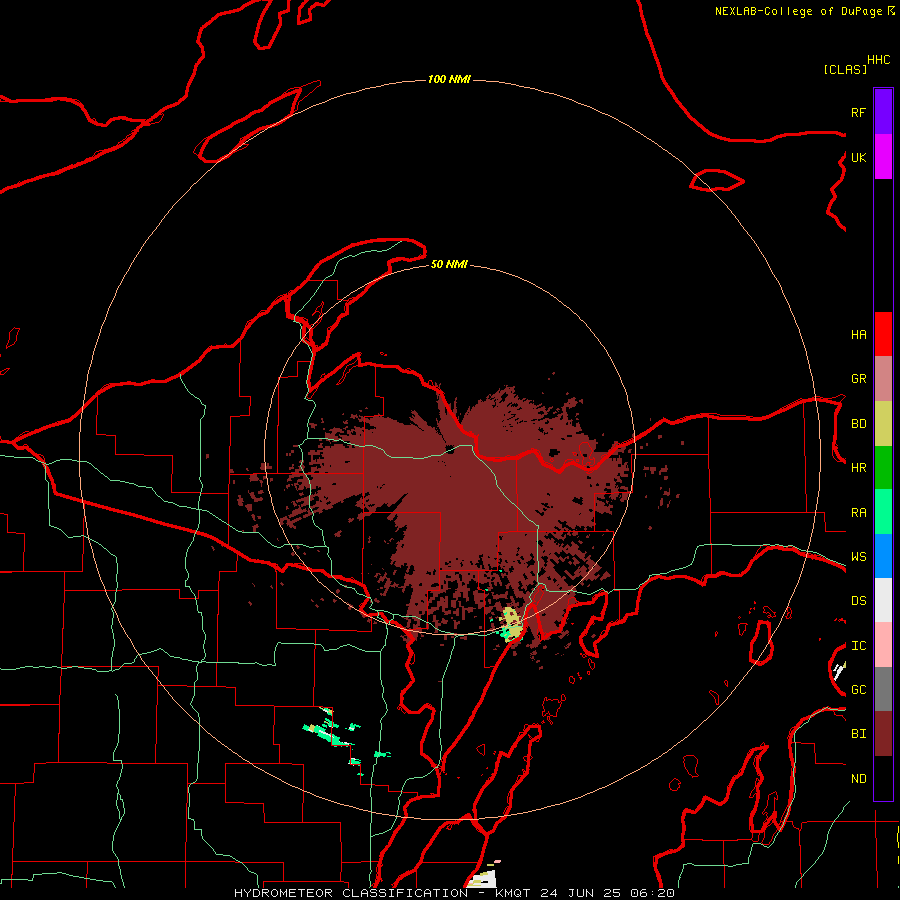Click the WS legend label
The width and height of the screenshot is (900, 900).
(x=858, y=557)
